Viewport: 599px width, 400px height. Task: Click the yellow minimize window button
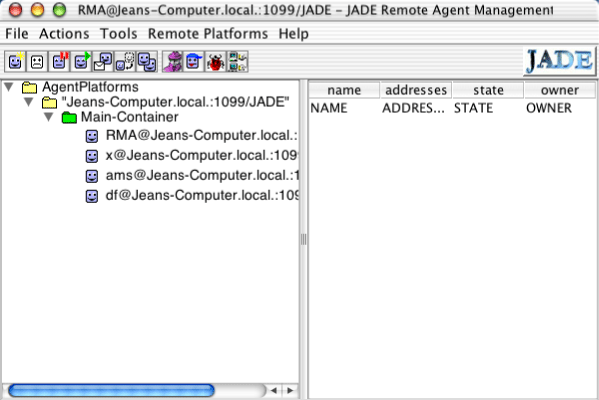[37, 10]
